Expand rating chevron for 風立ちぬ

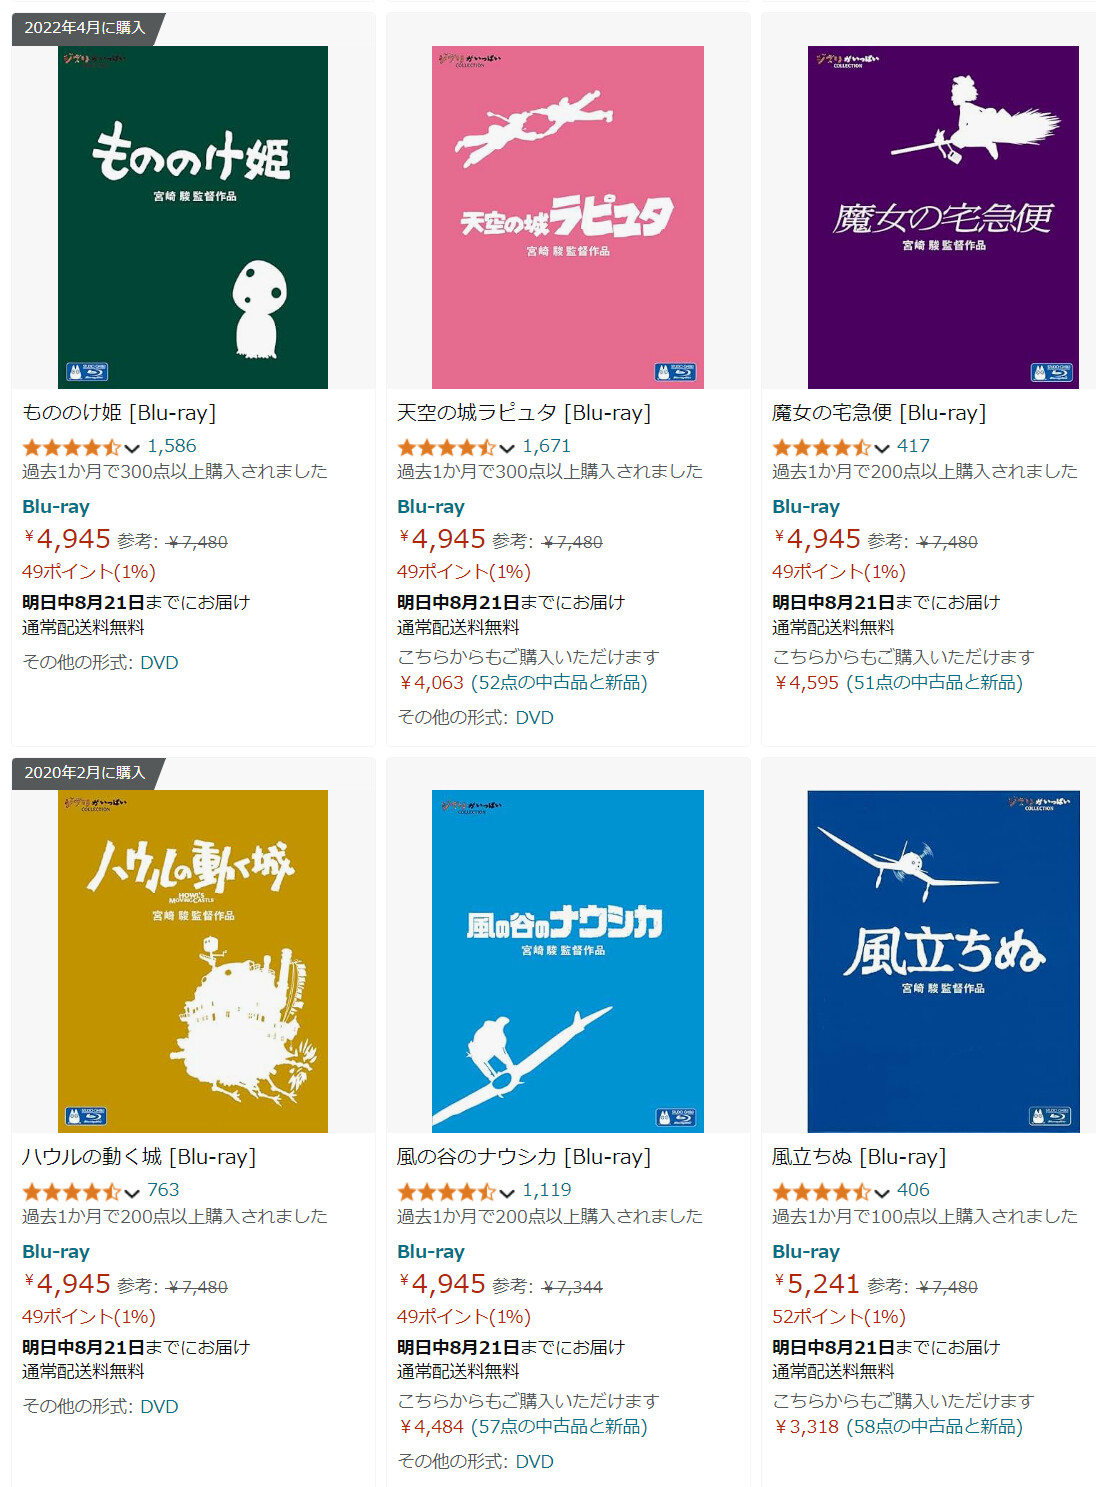point(882,1192)
